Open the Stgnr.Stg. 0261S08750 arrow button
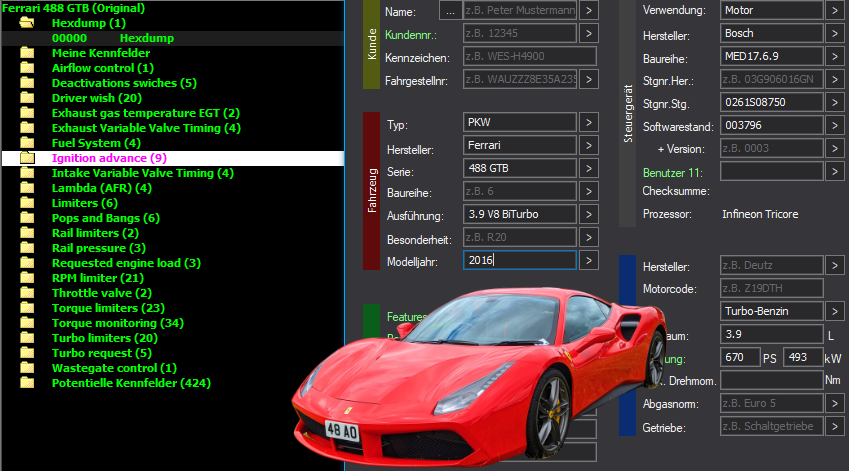This screenshot has height=471, width=849. coord(834,102)
